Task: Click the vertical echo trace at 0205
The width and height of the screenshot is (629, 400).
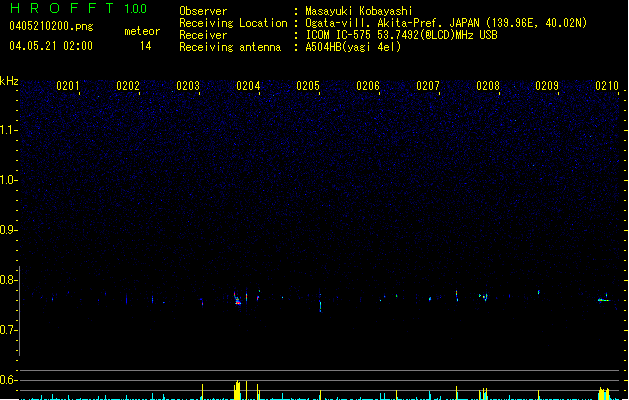Action: tap(320, 303)
